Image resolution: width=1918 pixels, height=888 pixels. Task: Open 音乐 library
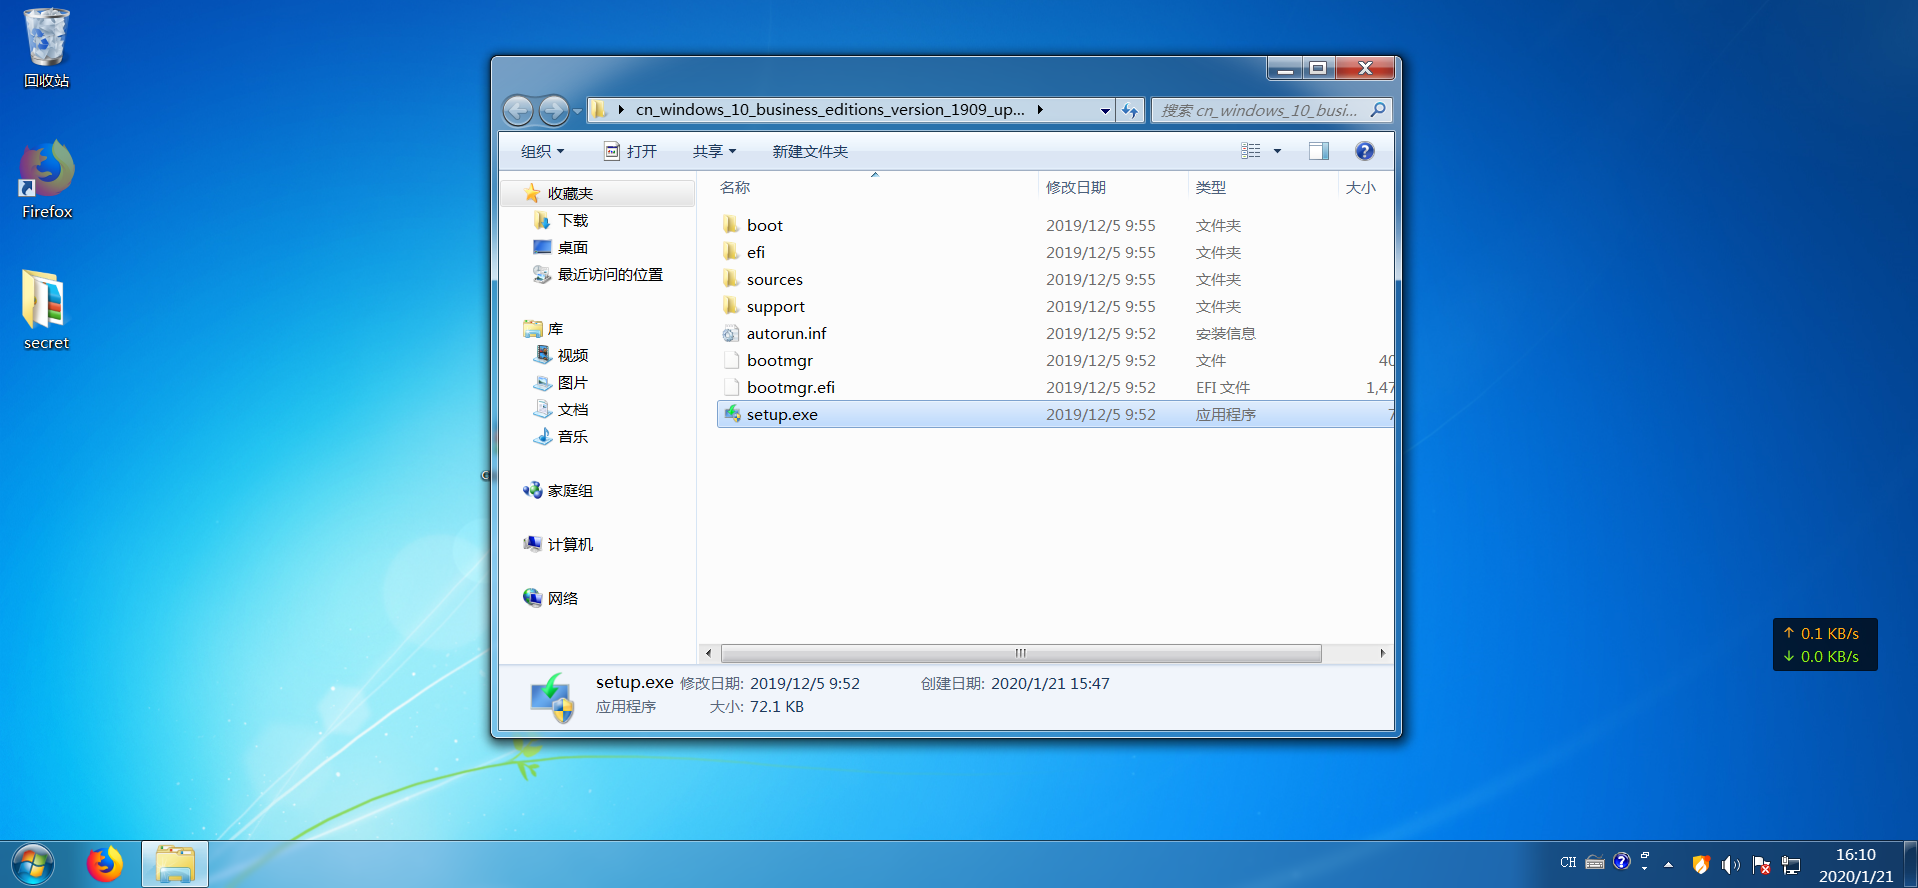point(573,436)
